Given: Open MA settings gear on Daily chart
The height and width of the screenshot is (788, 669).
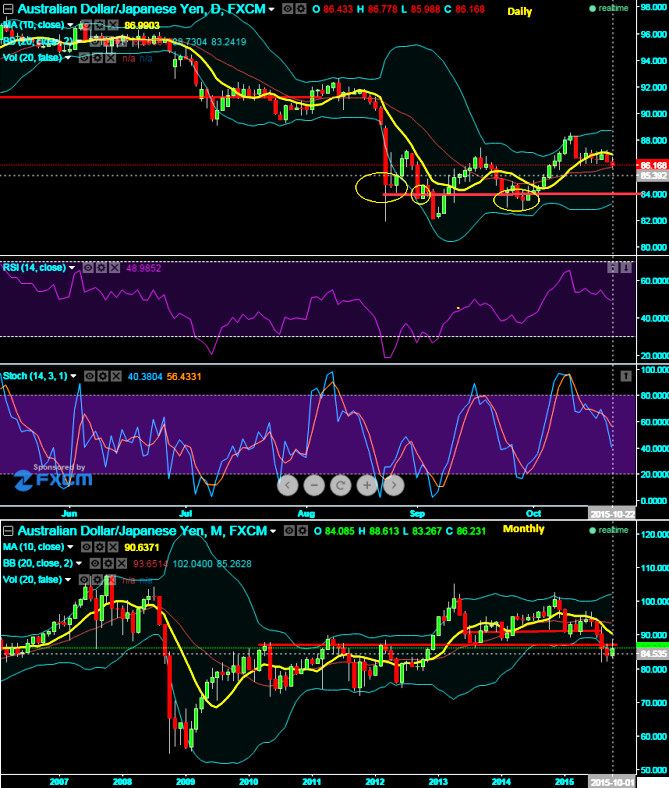Looking at the screenshot, I should click(x=100, y=25).
